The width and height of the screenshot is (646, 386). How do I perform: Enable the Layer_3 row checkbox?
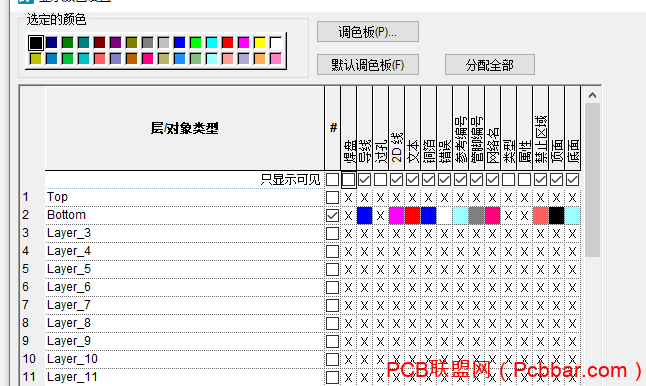coord(332,234)
